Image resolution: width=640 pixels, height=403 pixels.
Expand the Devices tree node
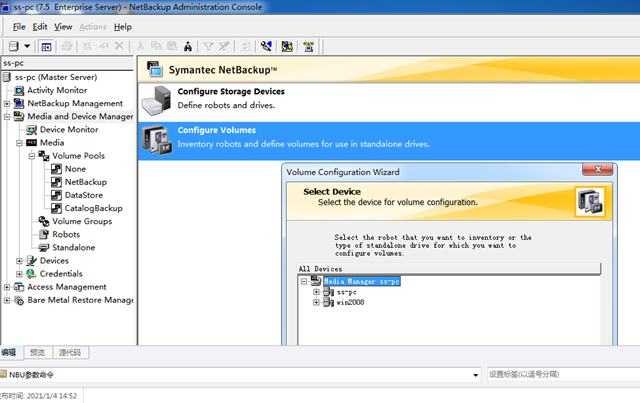[19, 261]
